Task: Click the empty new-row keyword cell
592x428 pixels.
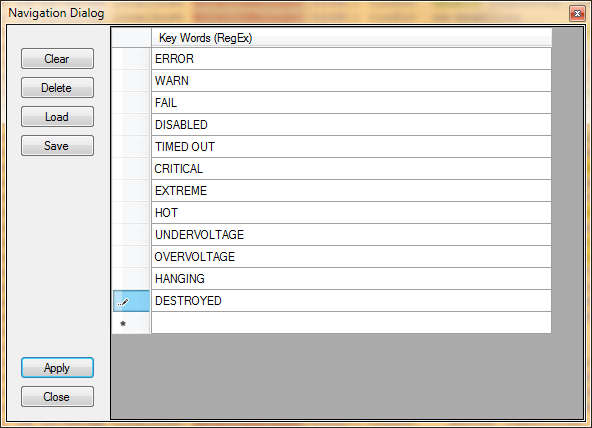Action: point(351,323)
